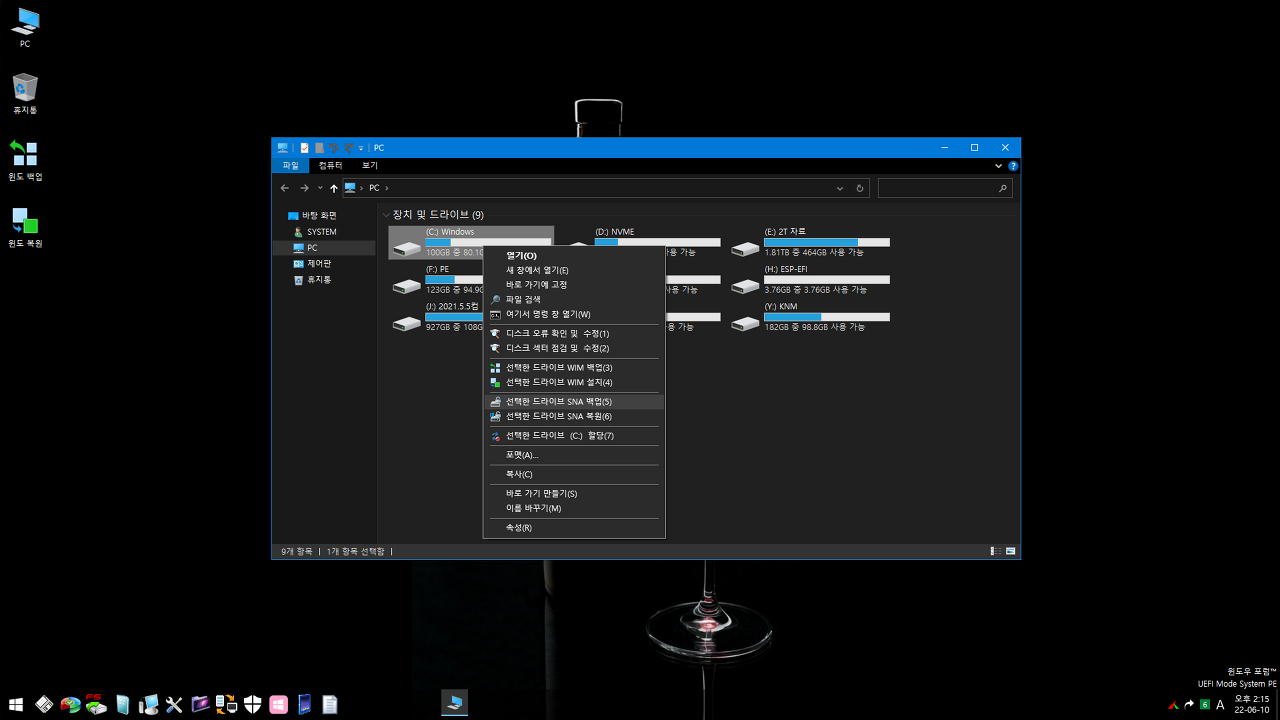Viewport: 1280px width, 720px height.
Task: Open the address bar history dropdown
Action: (x=840, y=188)
